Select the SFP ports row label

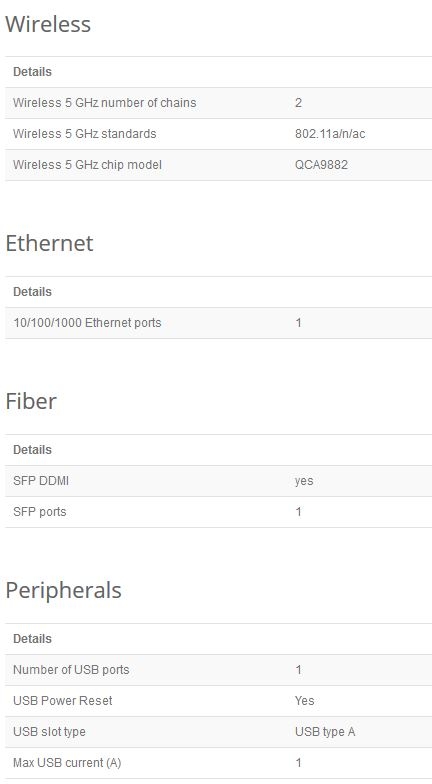pos(40,512)
